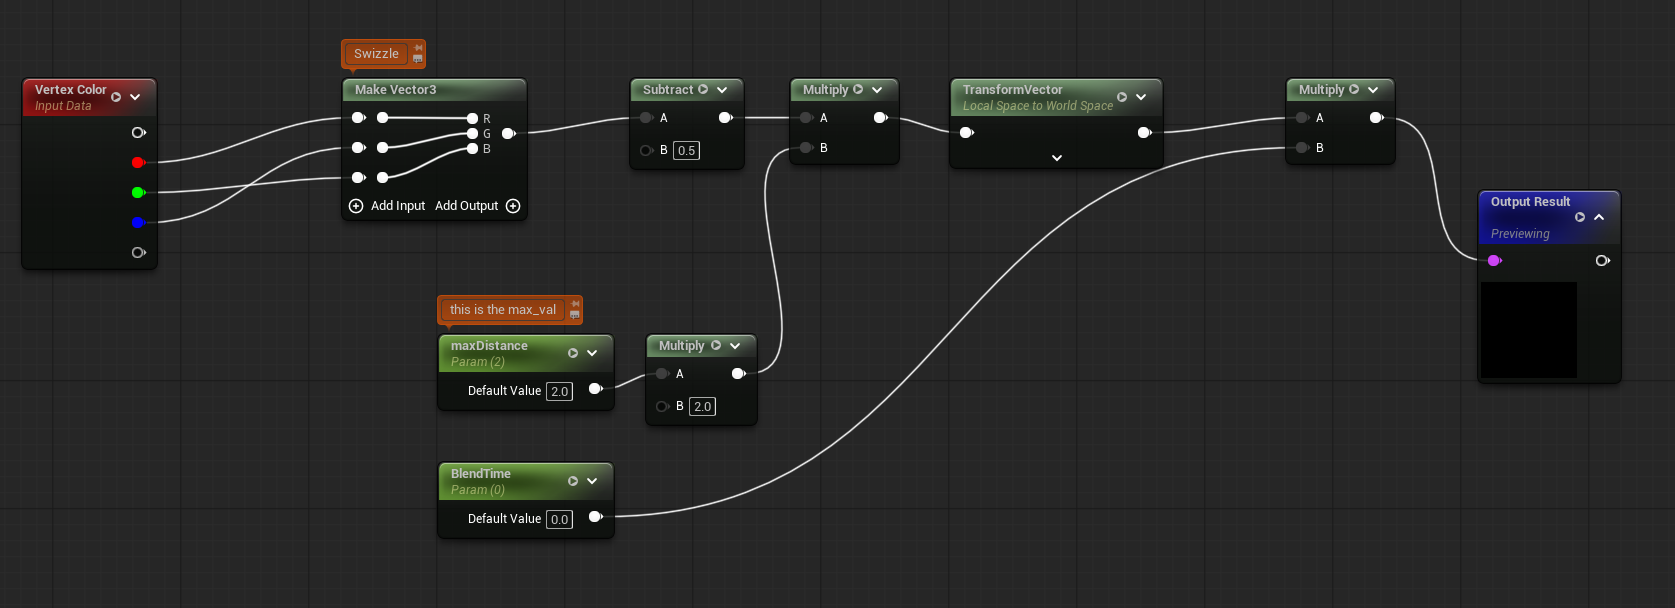
Task: Click output pin of Multiply after maxDistance
Action: (x=739, y=374)
